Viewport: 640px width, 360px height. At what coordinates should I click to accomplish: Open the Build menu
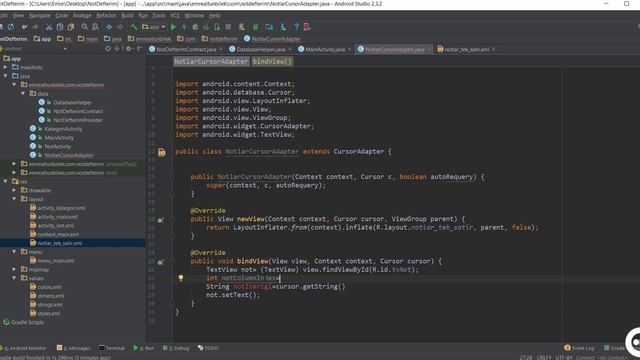[127, 16]
